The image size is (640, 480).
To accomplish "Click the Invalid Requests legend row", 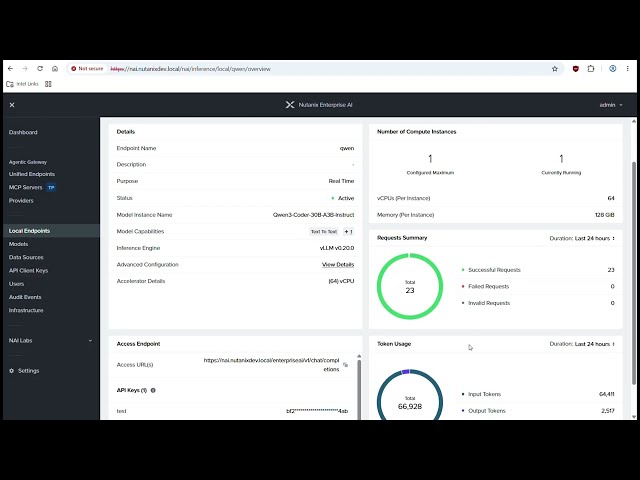I will 538,303.
